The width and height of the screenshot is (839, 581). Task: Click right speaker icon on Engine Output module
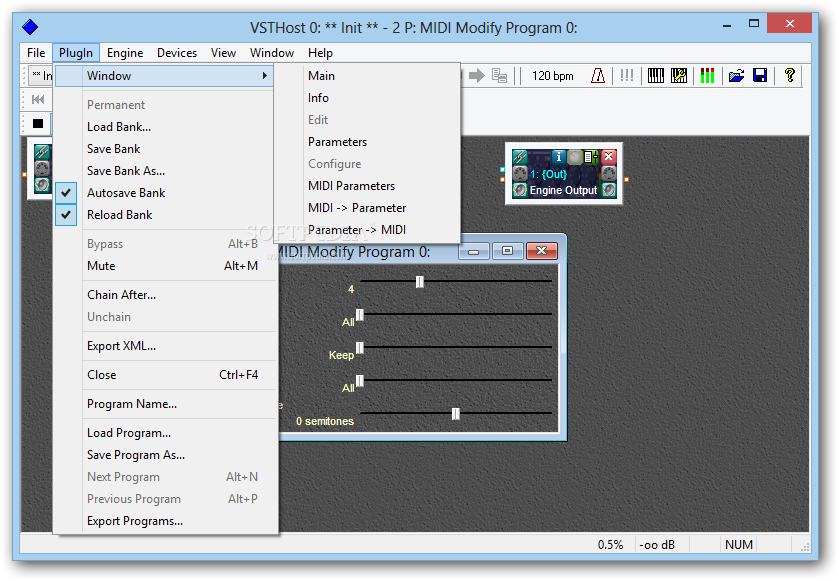[608, 190]
